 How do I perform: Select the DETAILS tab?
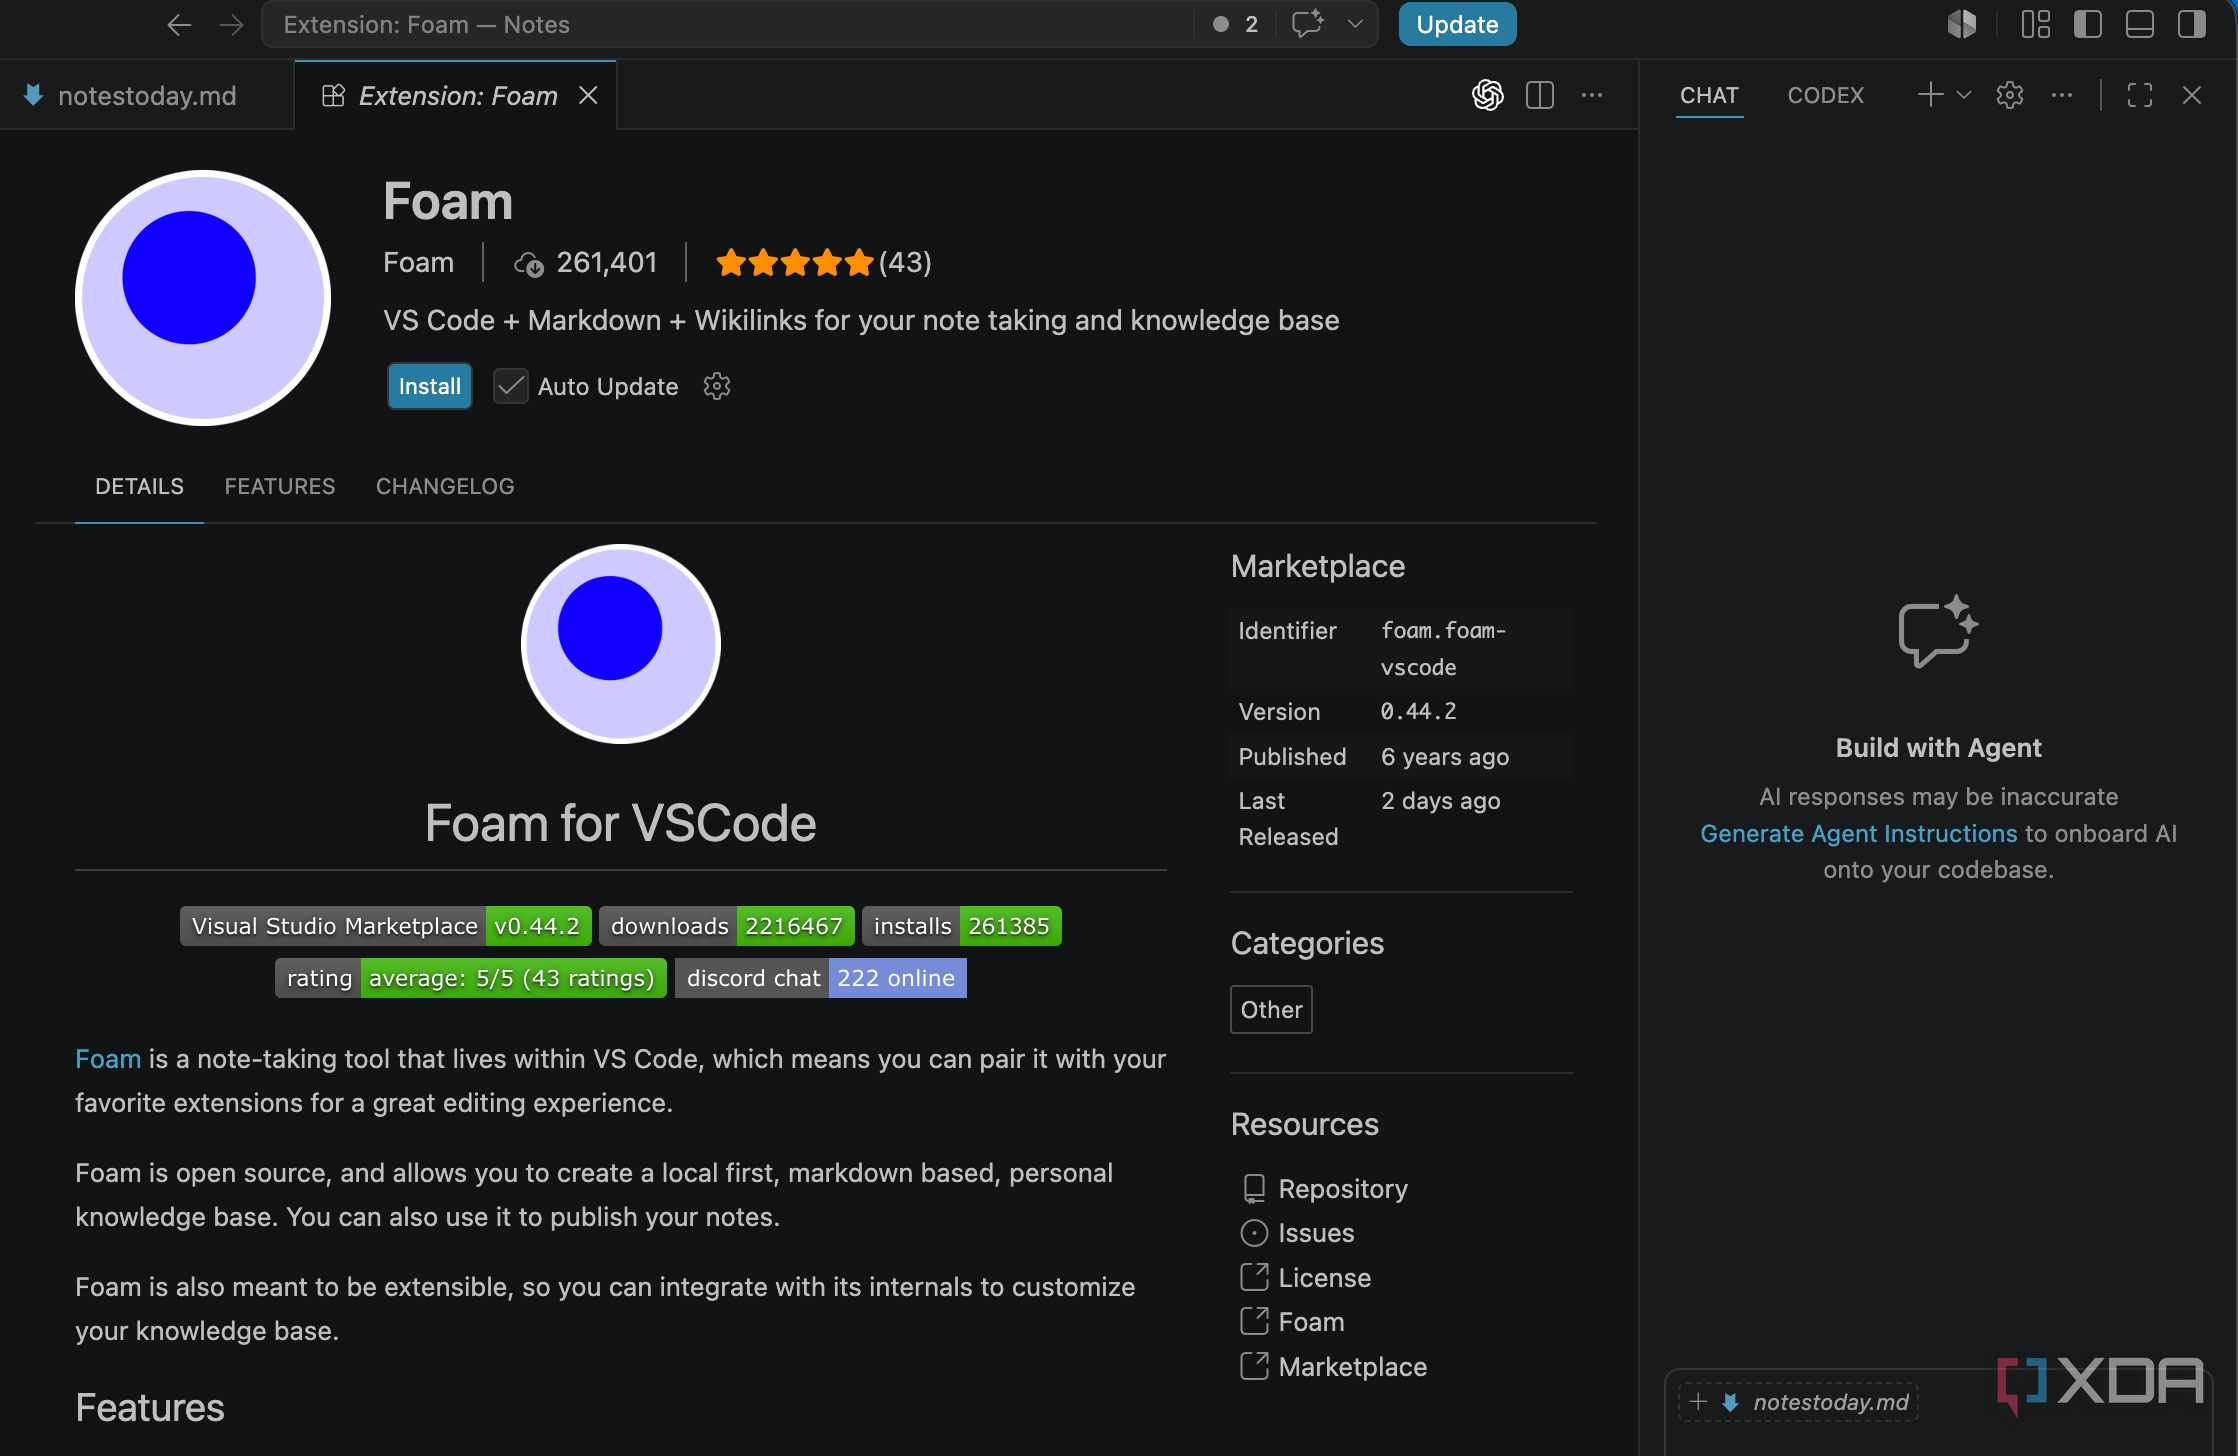click(139, 486)
